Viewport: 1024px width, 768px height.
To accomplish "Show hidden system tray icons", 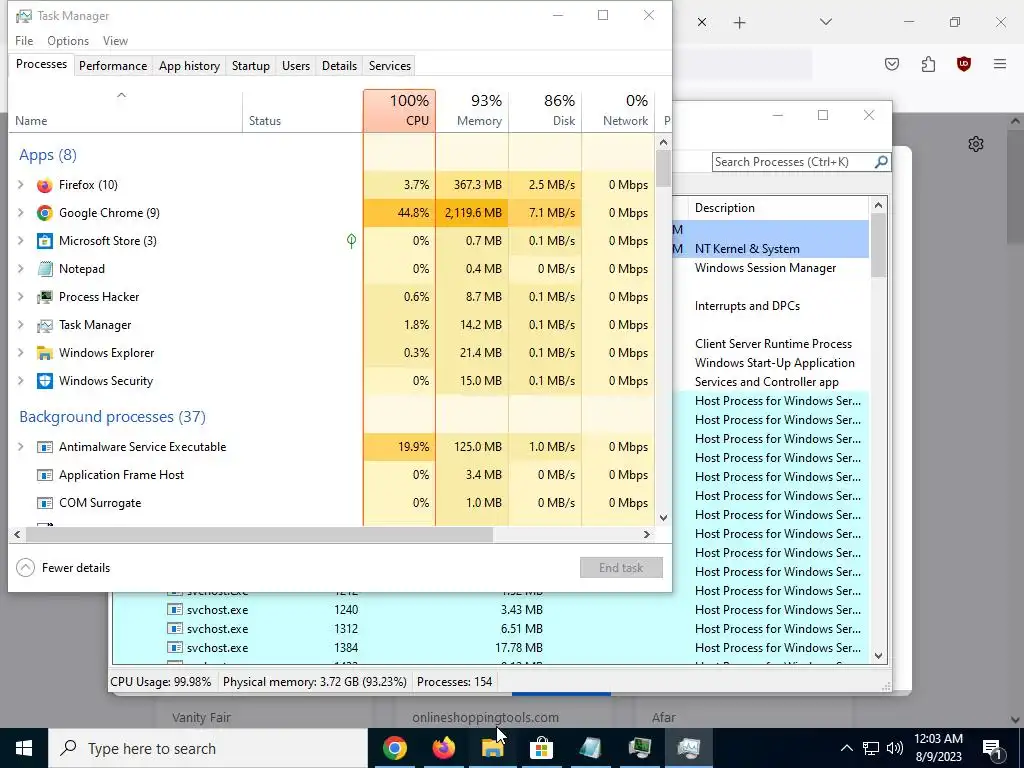I will (846, 748).
